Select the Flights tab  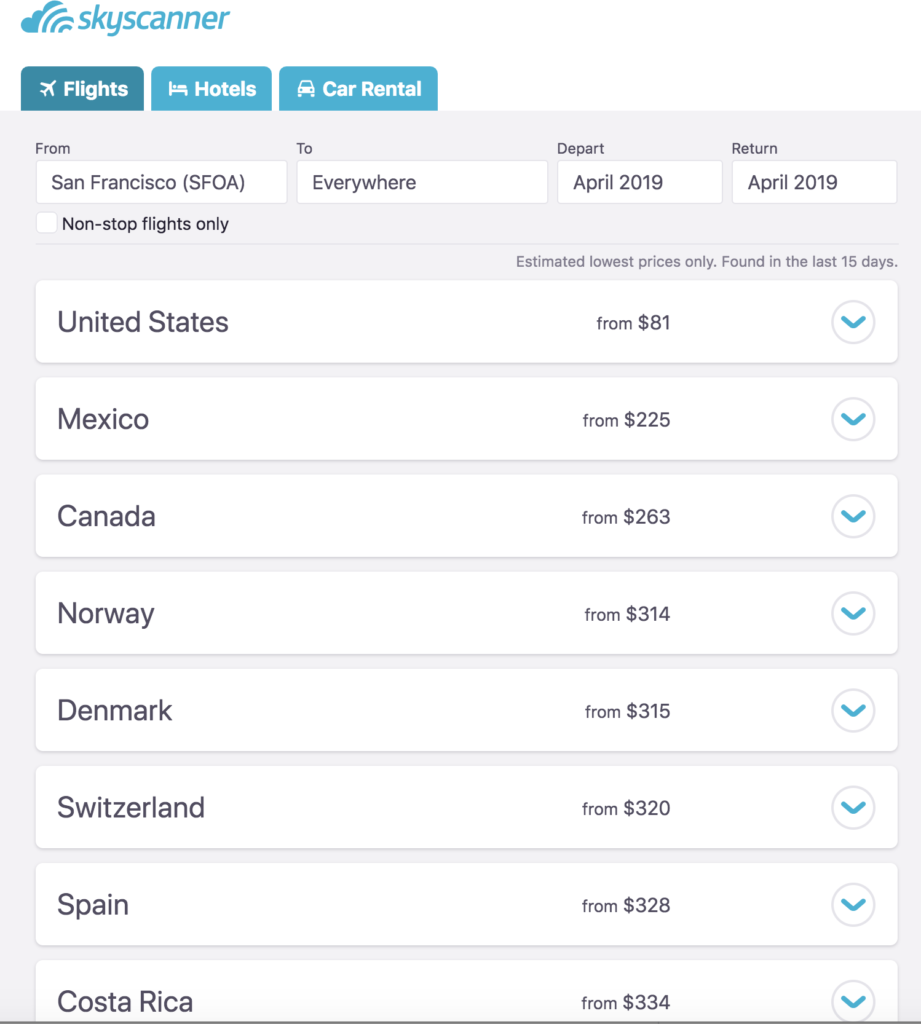[x=82, y=89]
